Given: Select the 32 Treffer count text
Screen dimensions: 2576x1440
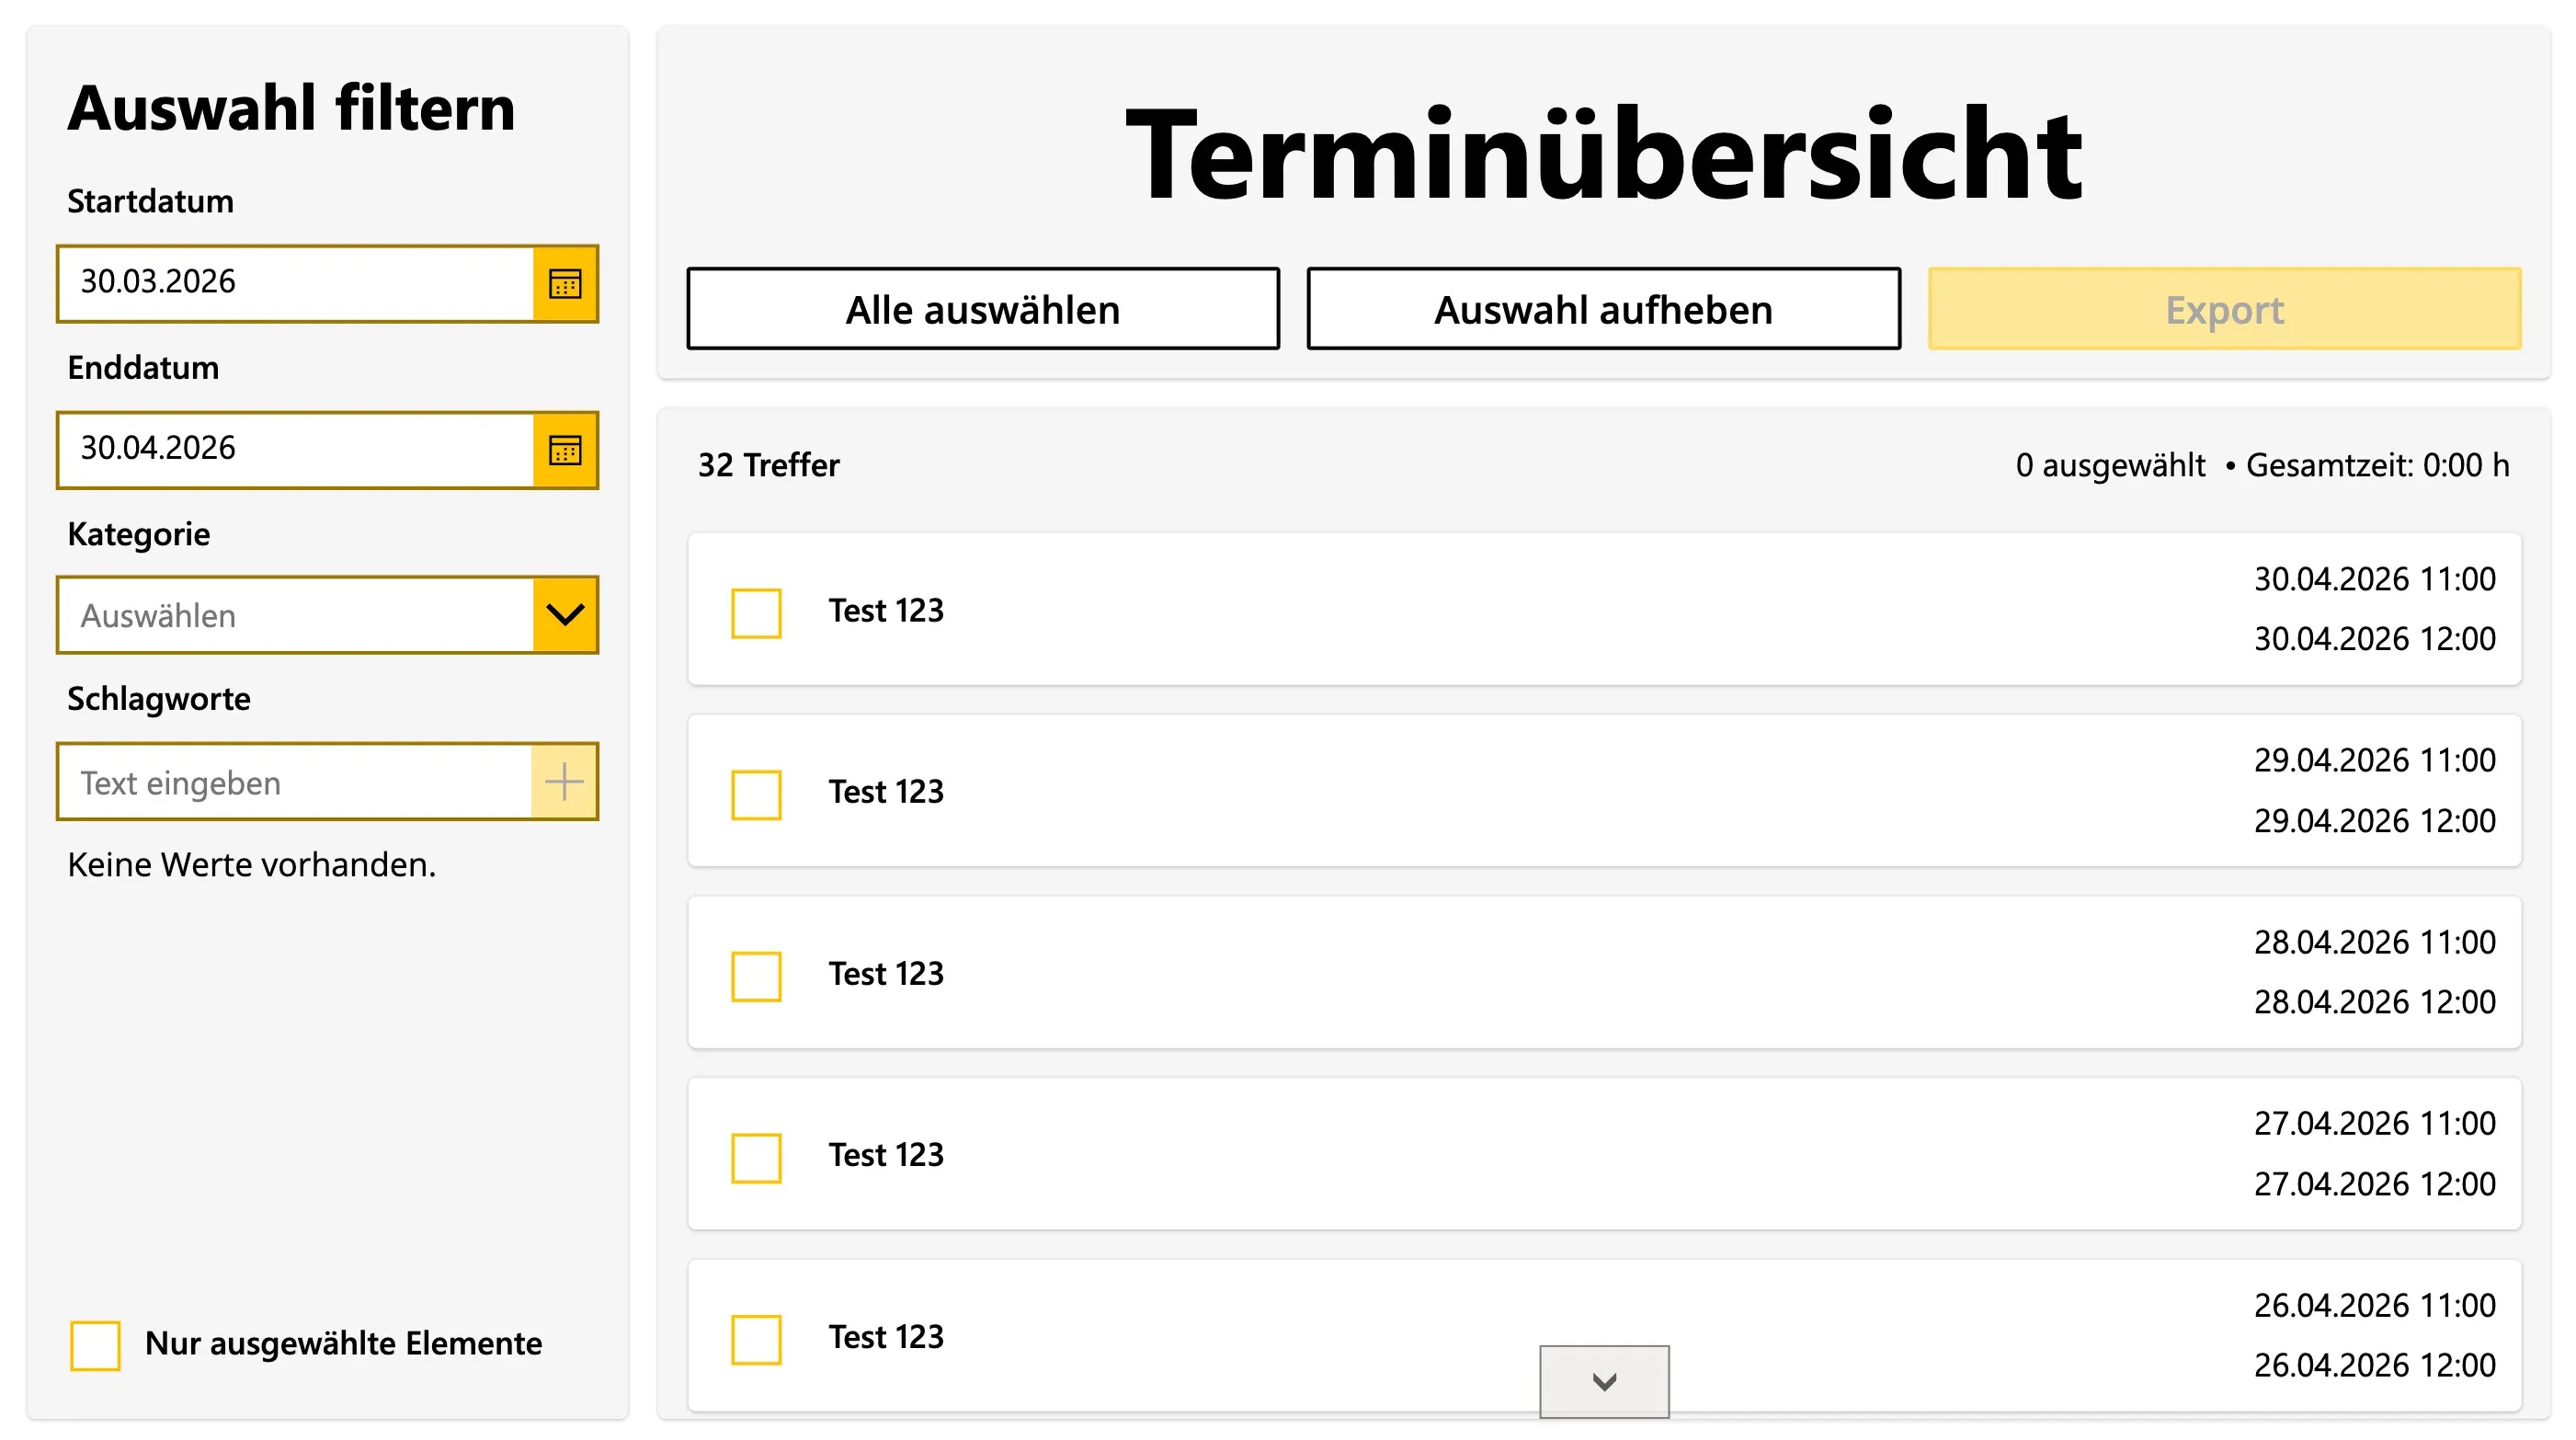Looking at the screenshot, I should (769, 465).
